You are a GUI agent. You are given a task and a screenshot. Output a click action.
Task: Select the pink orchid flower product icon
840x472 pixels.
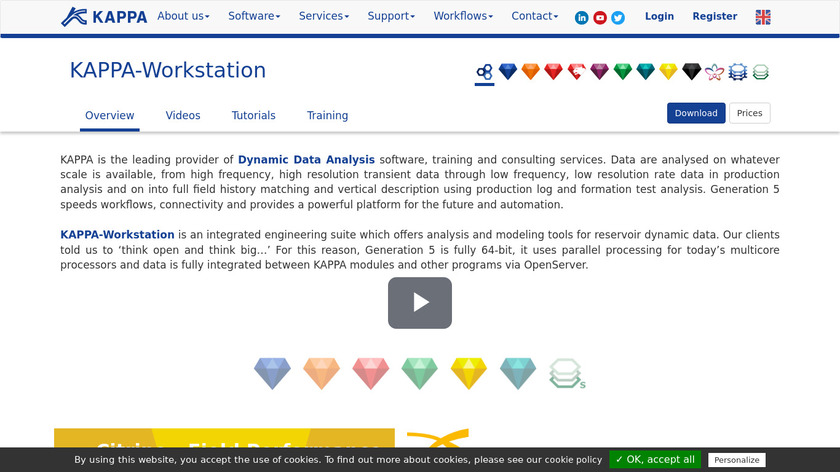tap(714, 72)
